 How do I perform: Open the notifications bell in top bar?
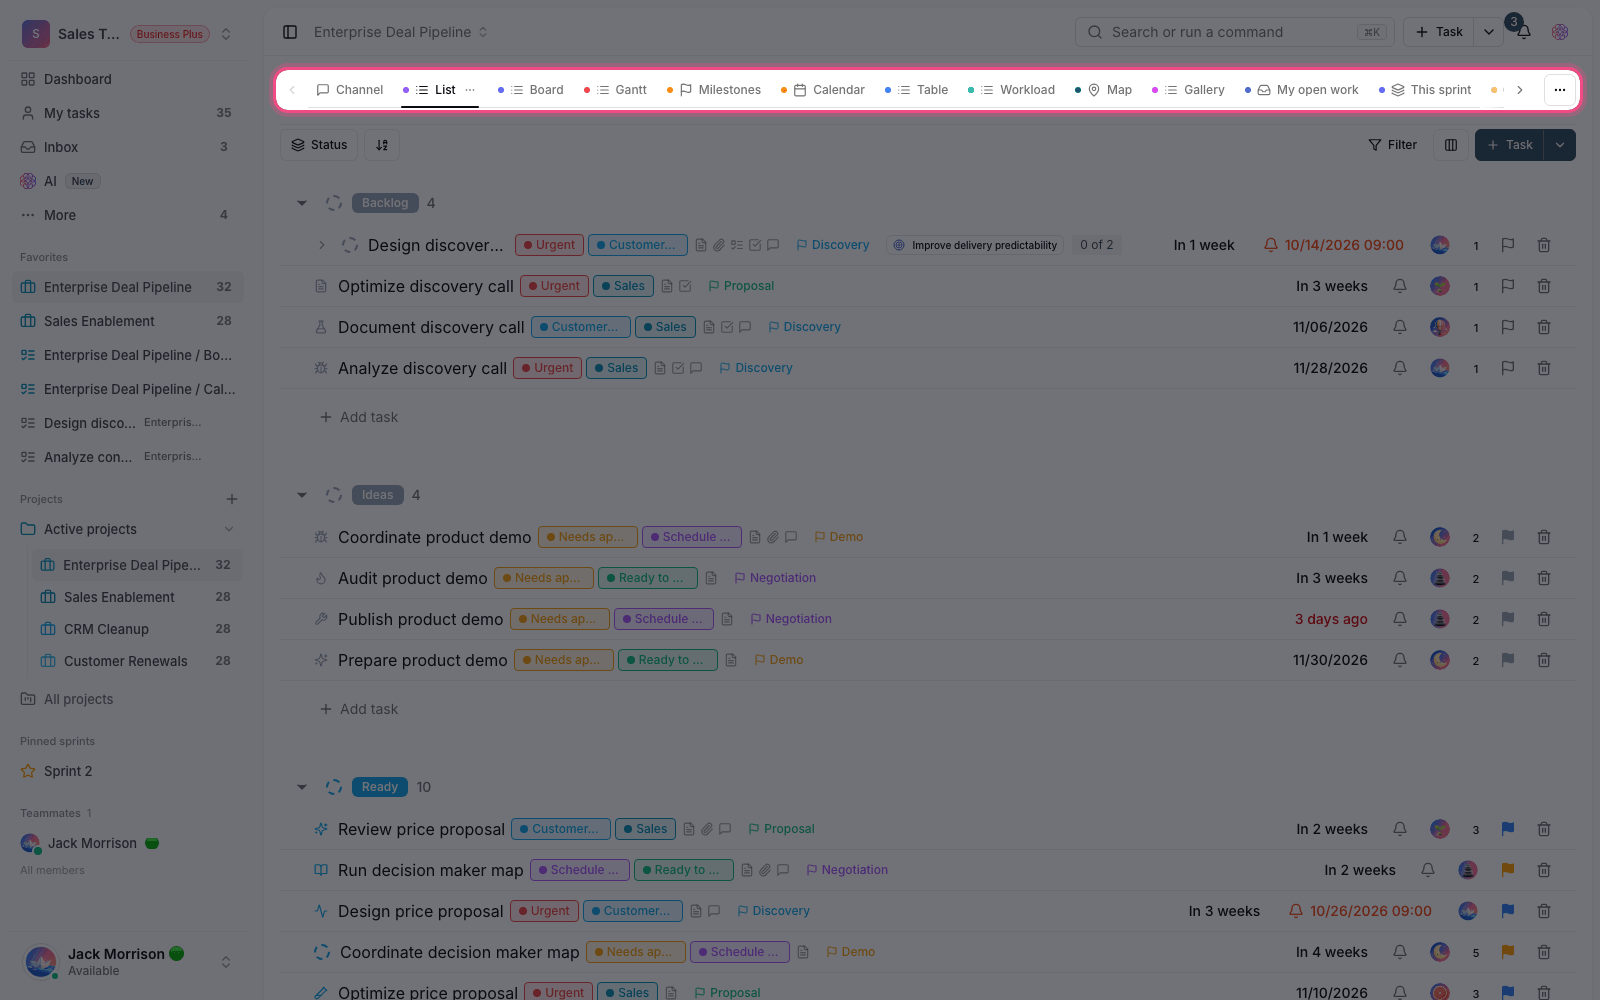click(1523, 32)
